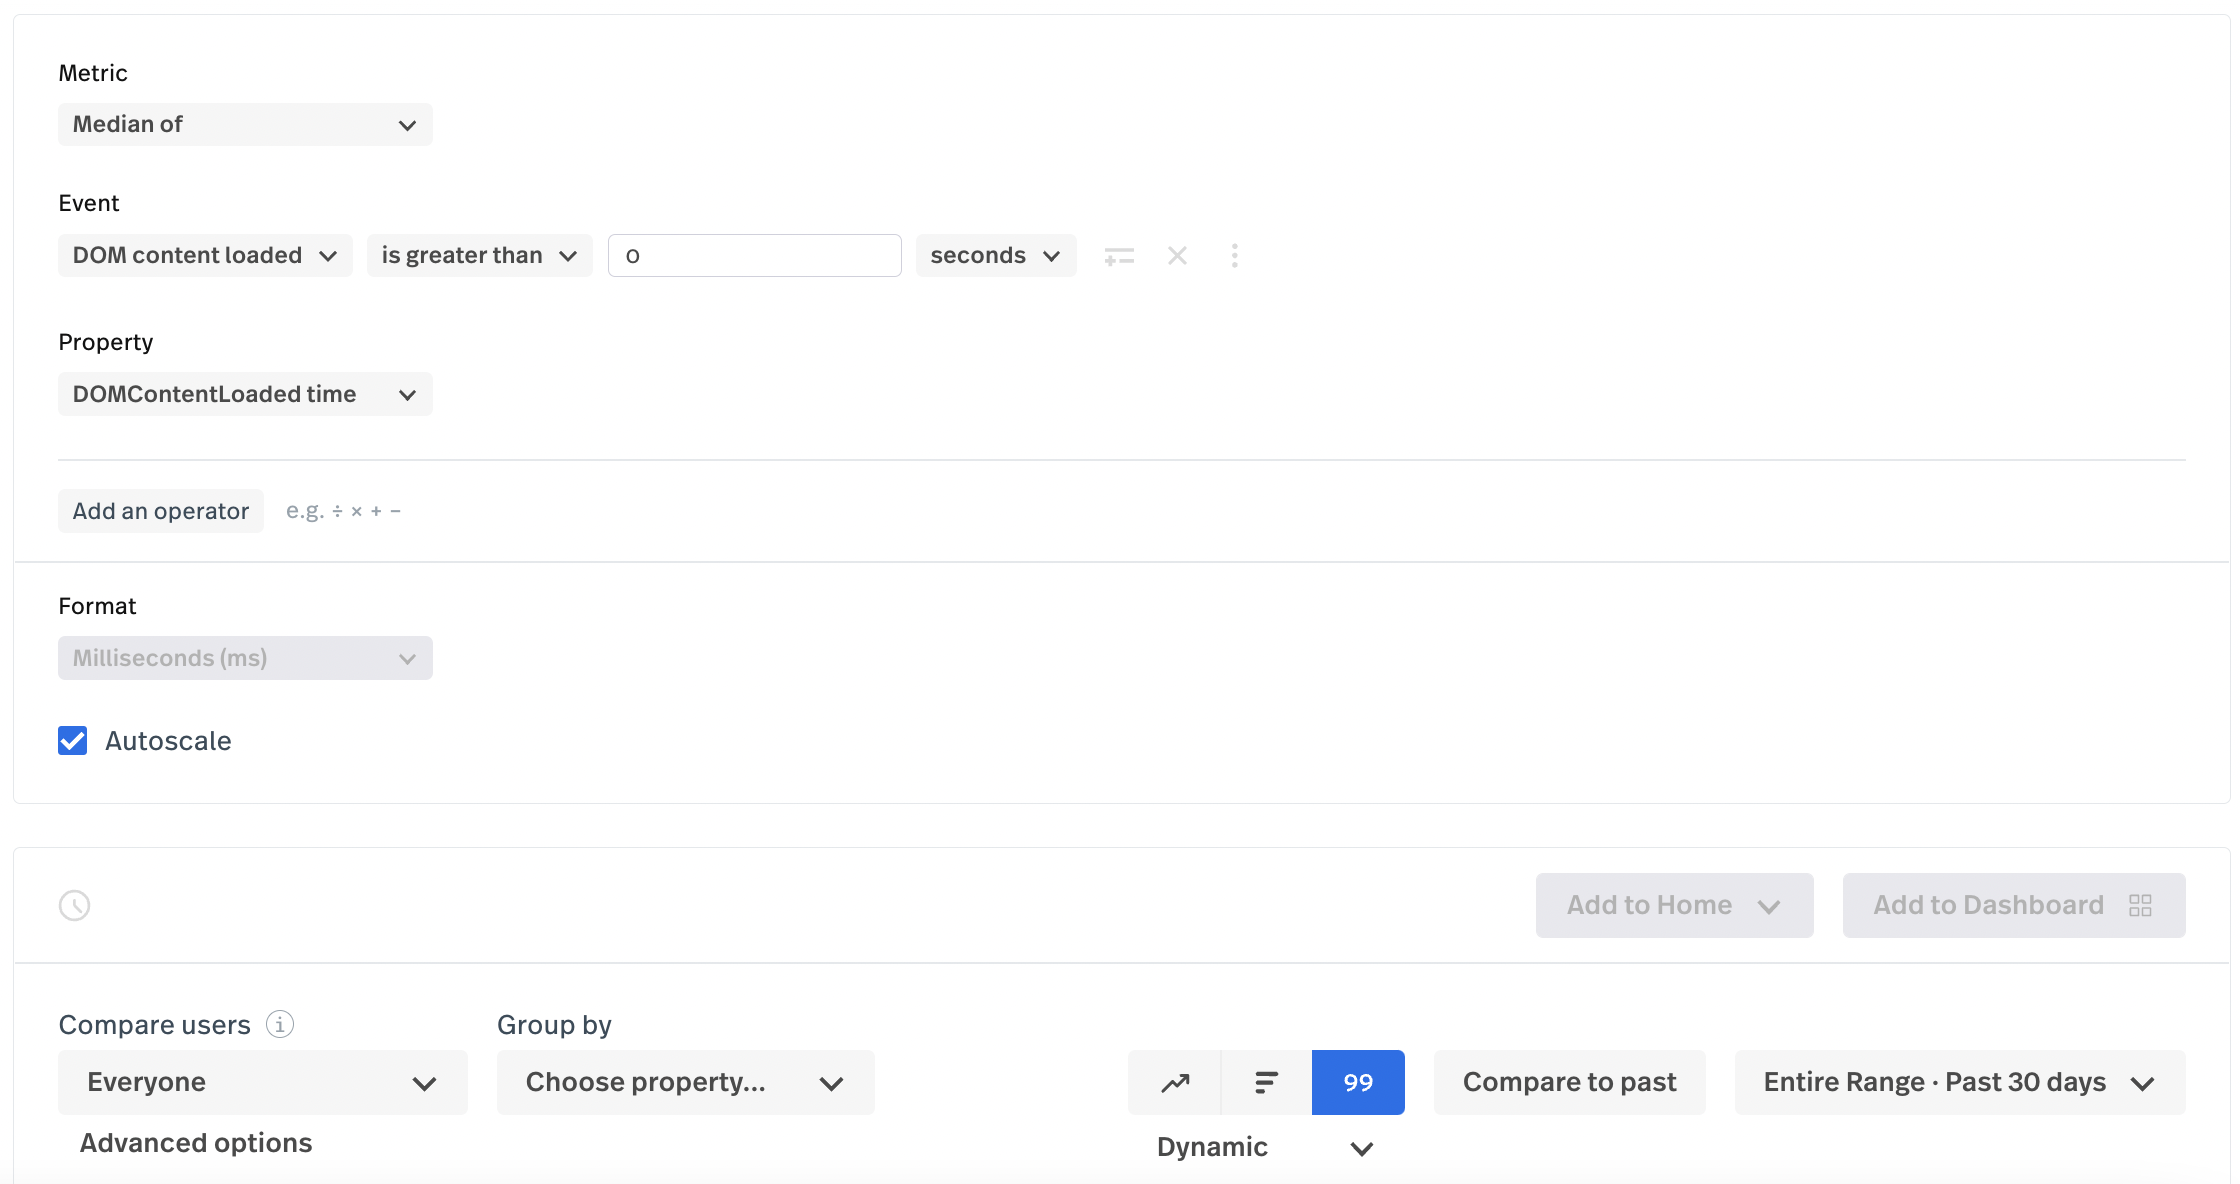Click the clock history icon
Screen dimensions: 2240x1184
[x=75, y=905]
